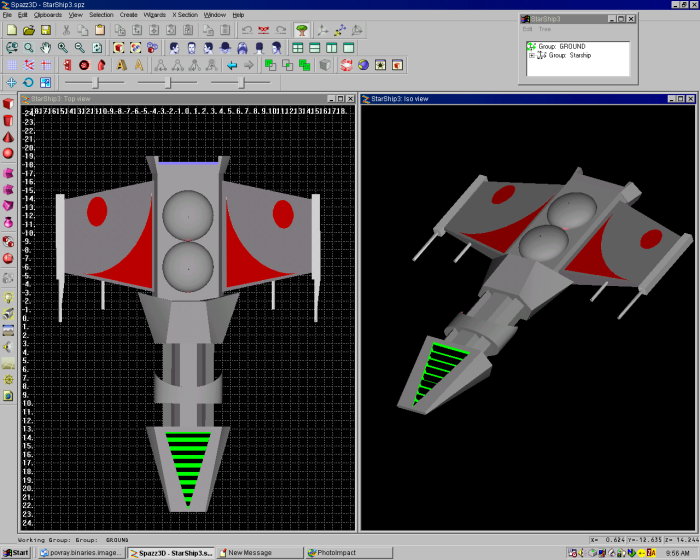Click the magnifier zoom tool
This screenshot has height=560, width=700.
click(28, 47)
